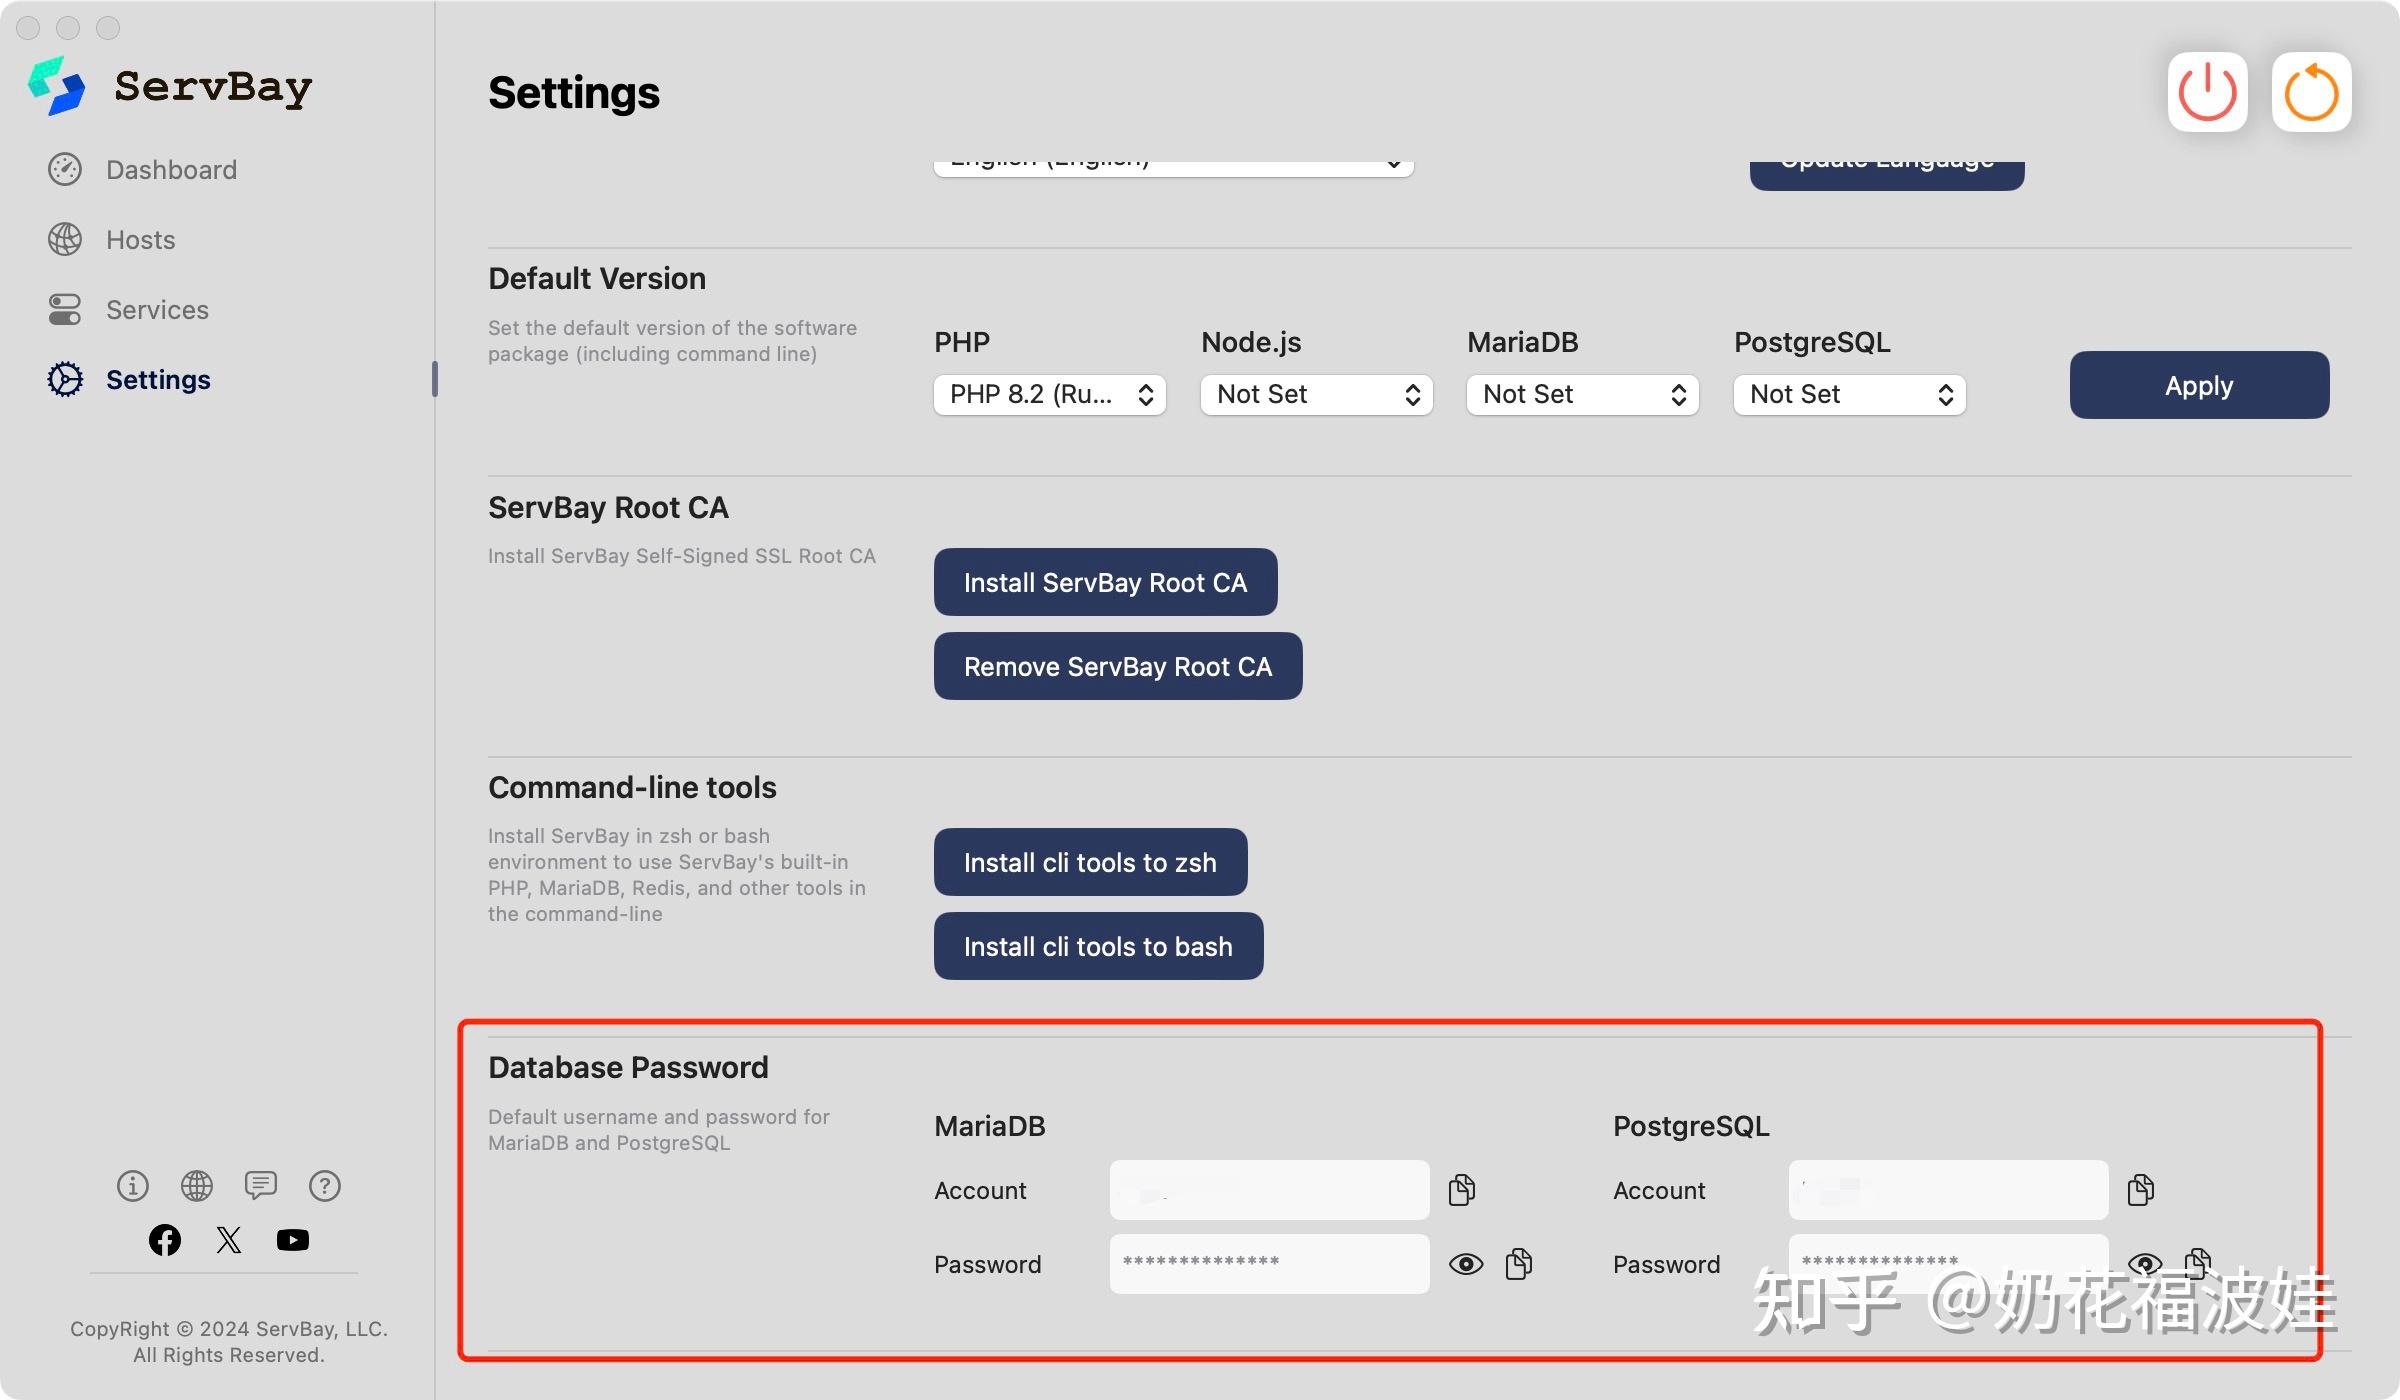Copy the PostgreSQL account name
Screen dimensions: 2400x1400
point(2140,1189)
